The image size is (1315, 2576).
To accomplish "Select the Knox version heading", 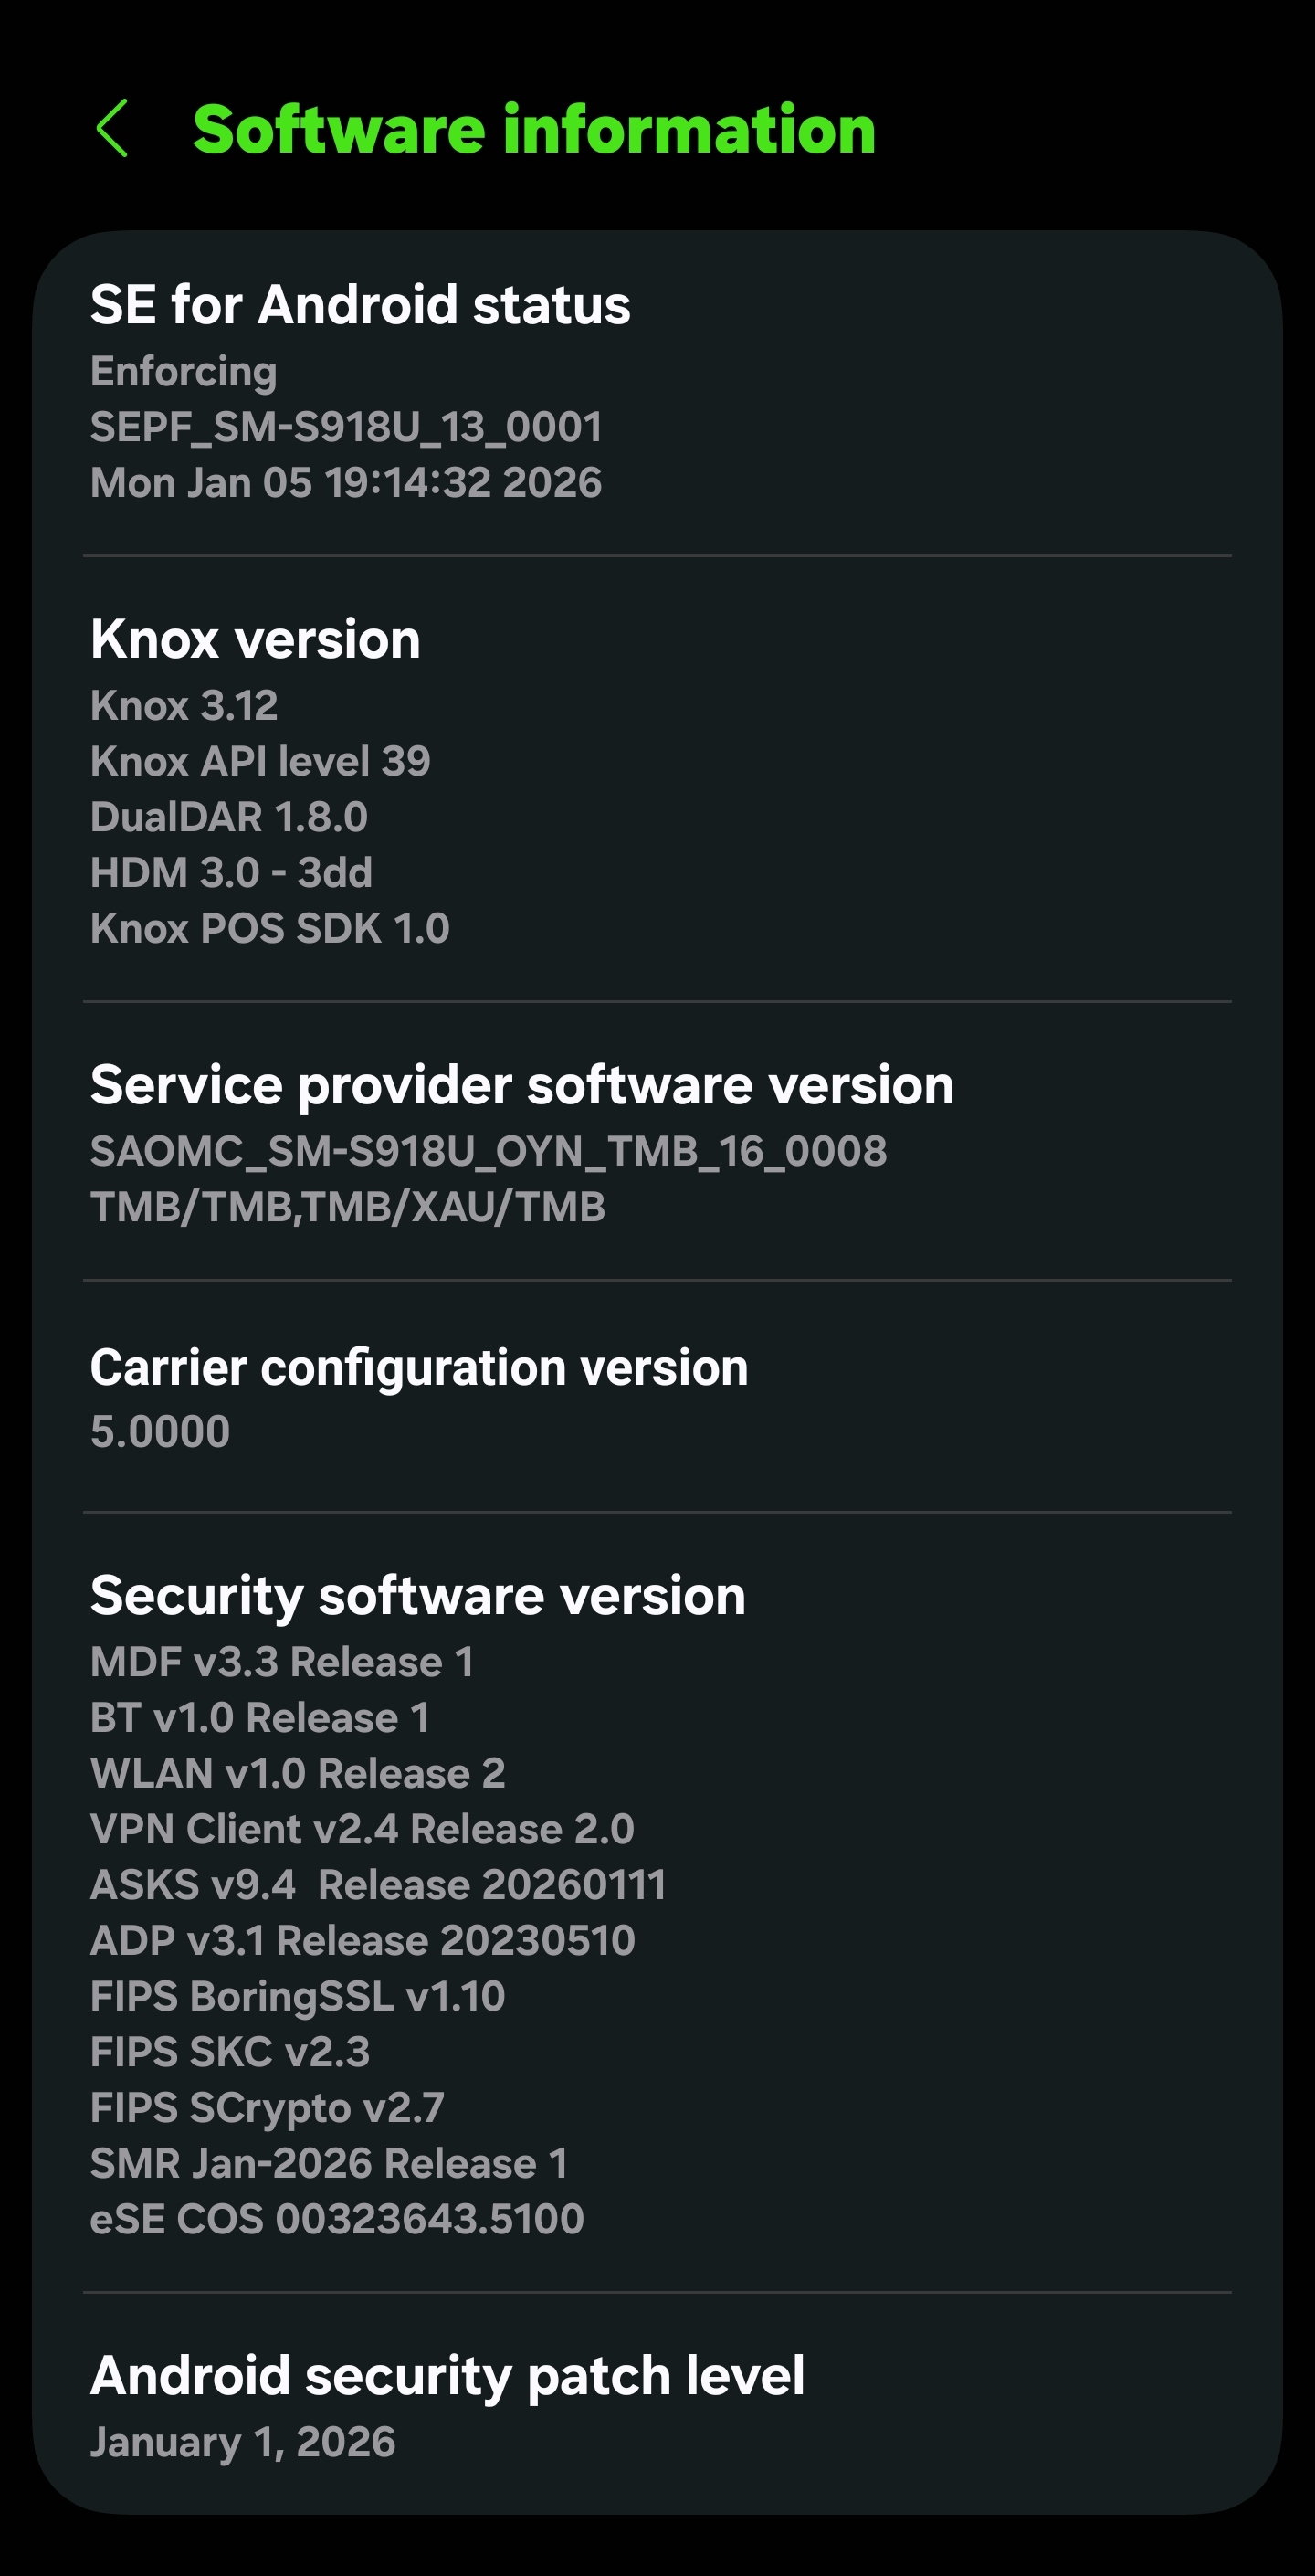I will (255, 639).
